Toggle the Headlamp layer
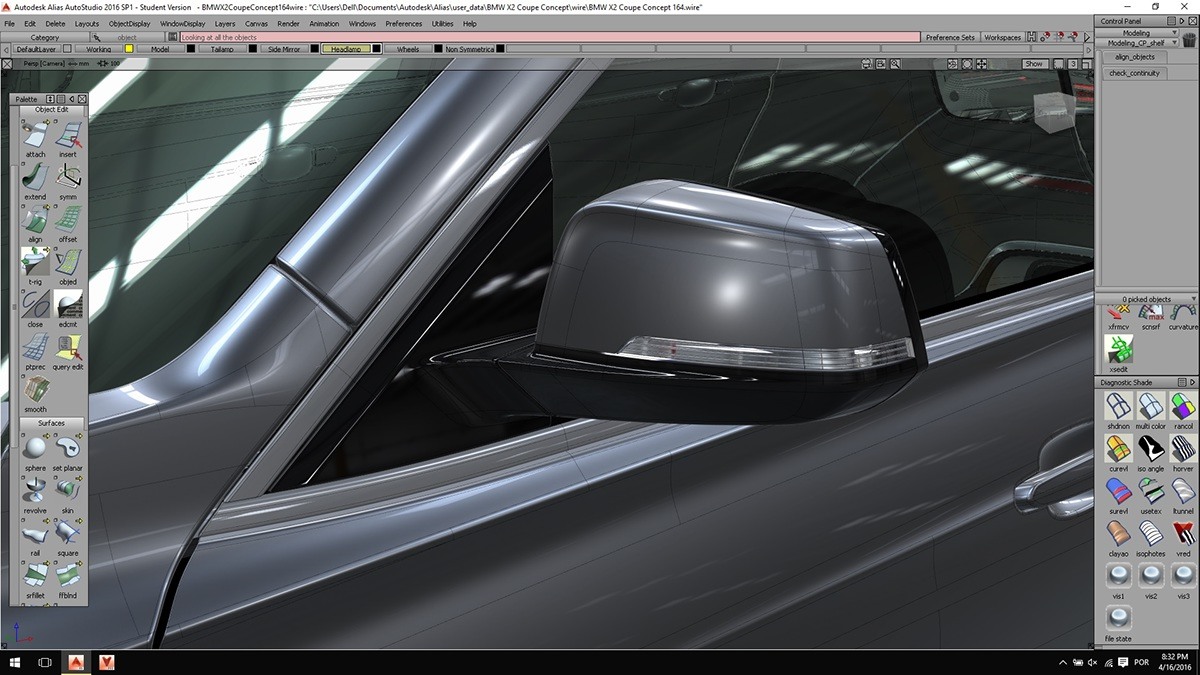 tap(348, 48)
